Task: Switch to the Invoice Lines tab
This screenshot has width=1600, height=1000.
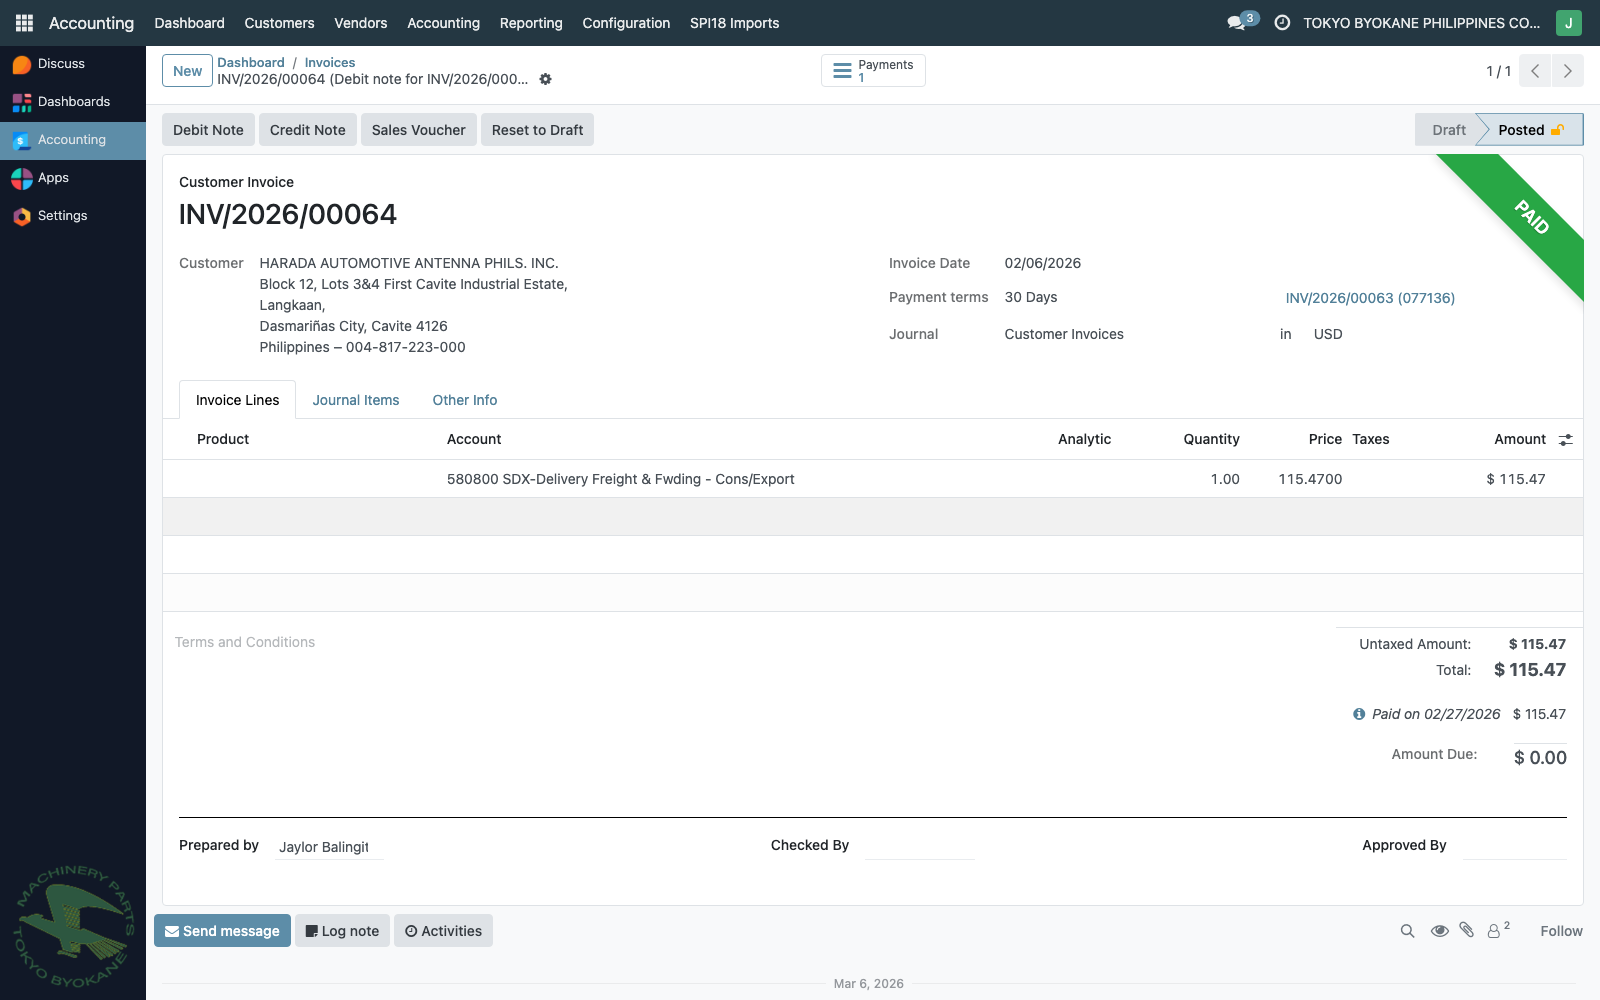Action: coord(237,400)
